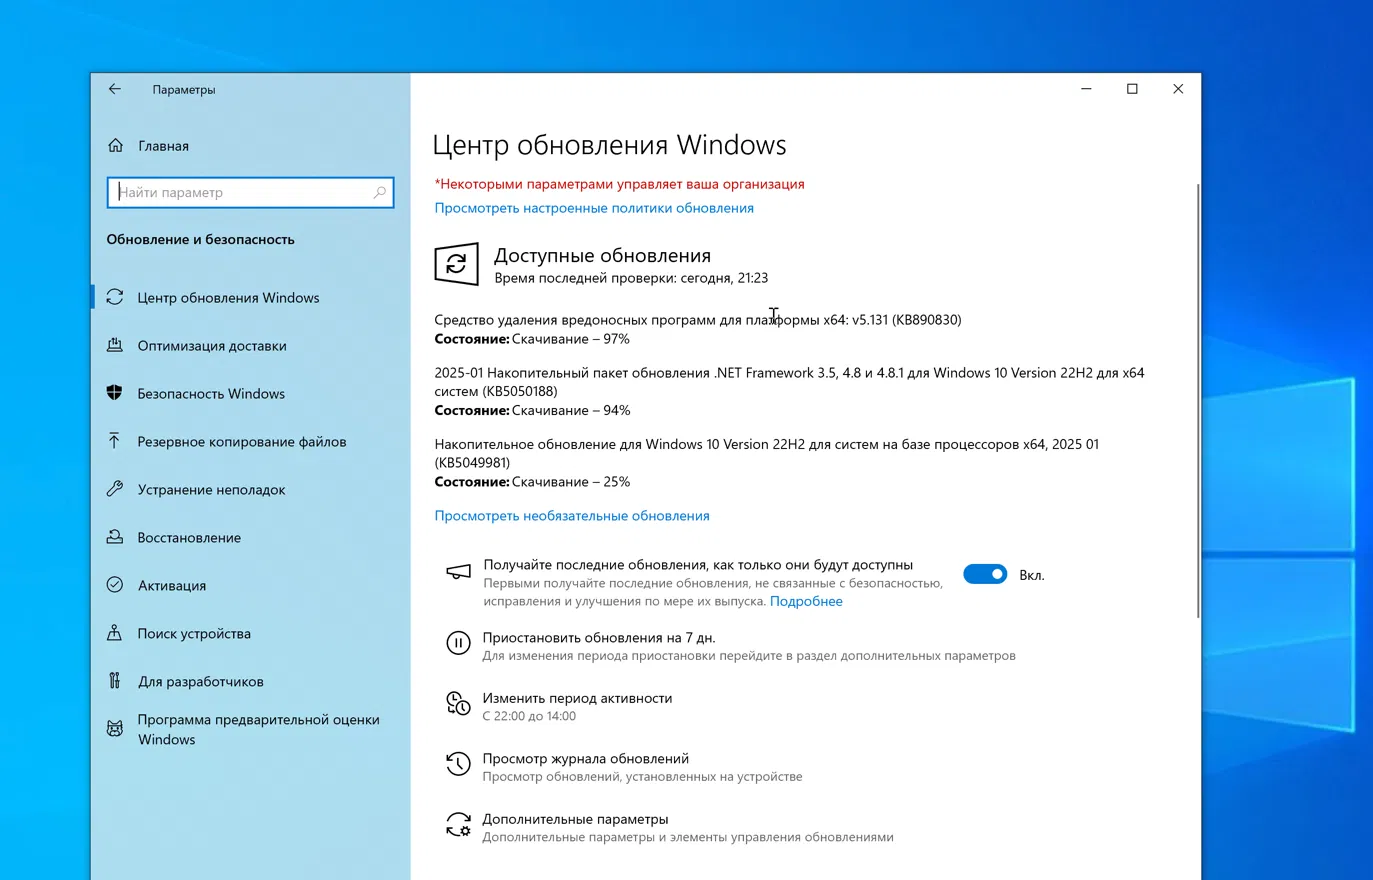The height and width of the screenshot is (880, 1373).
Task: Click the red organization management notice
Action: click(619, 184)
